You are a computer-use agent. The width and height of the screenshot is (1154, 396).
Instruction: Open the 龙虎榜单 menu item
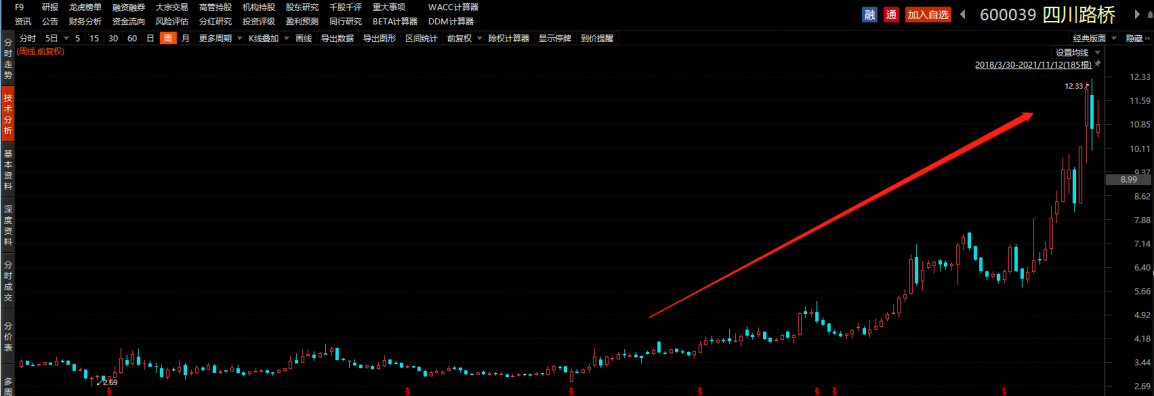point(85,7)
